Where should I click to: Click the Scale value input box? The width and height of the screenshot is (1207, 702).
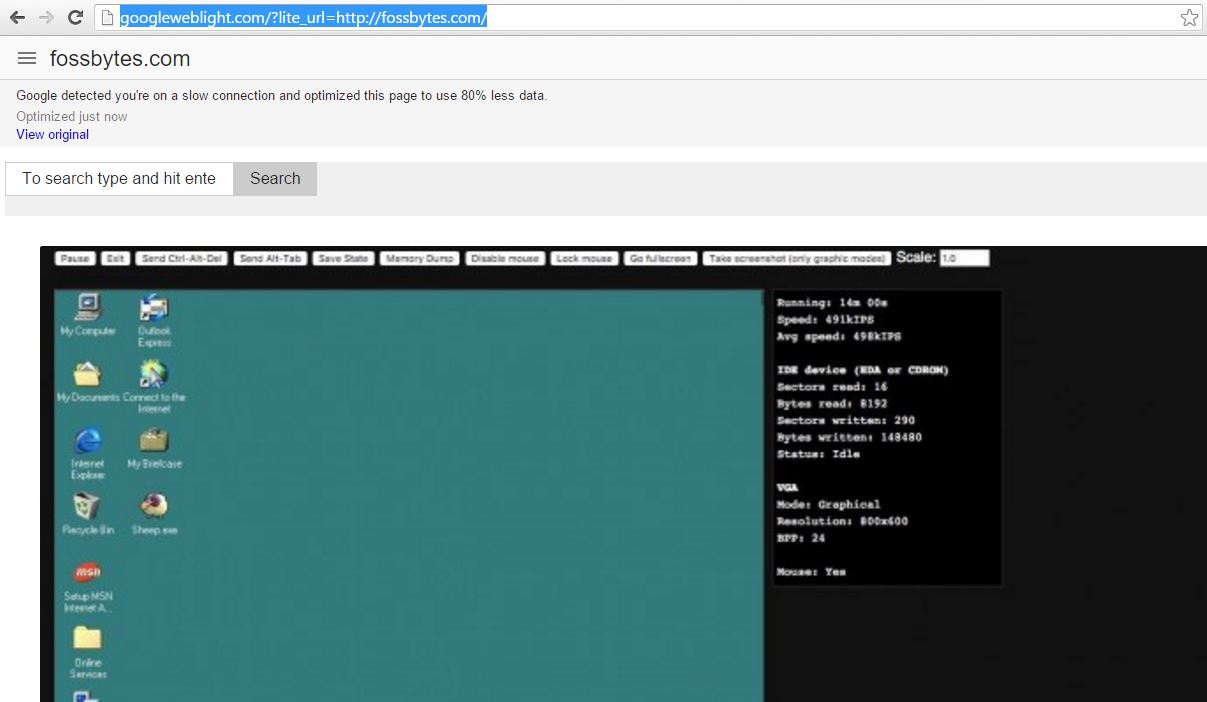[963, 258]
